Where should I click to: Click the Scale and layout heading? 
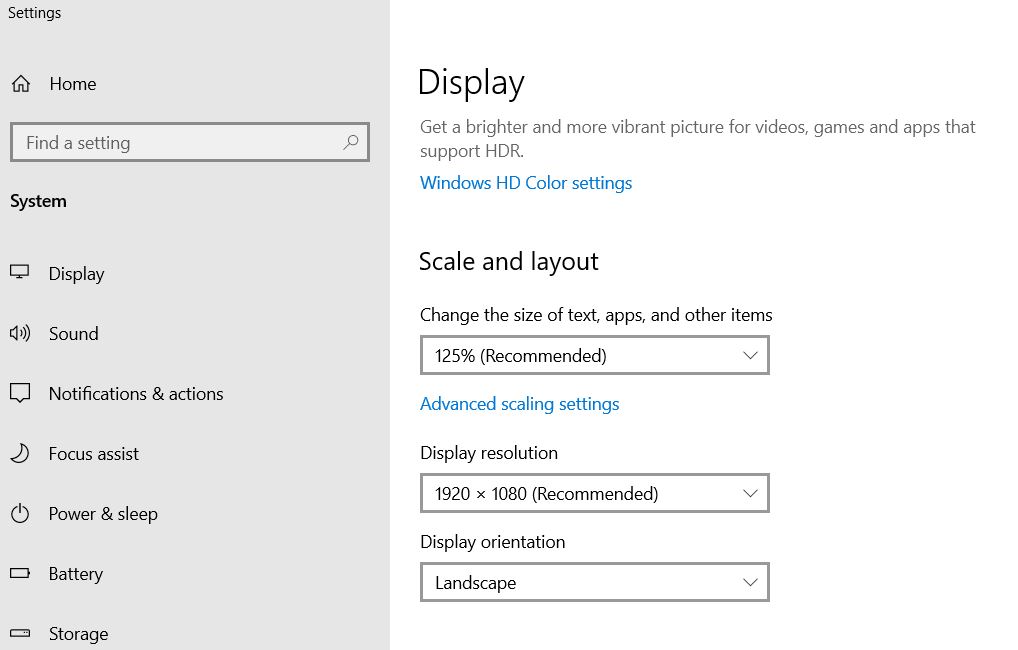508,262
